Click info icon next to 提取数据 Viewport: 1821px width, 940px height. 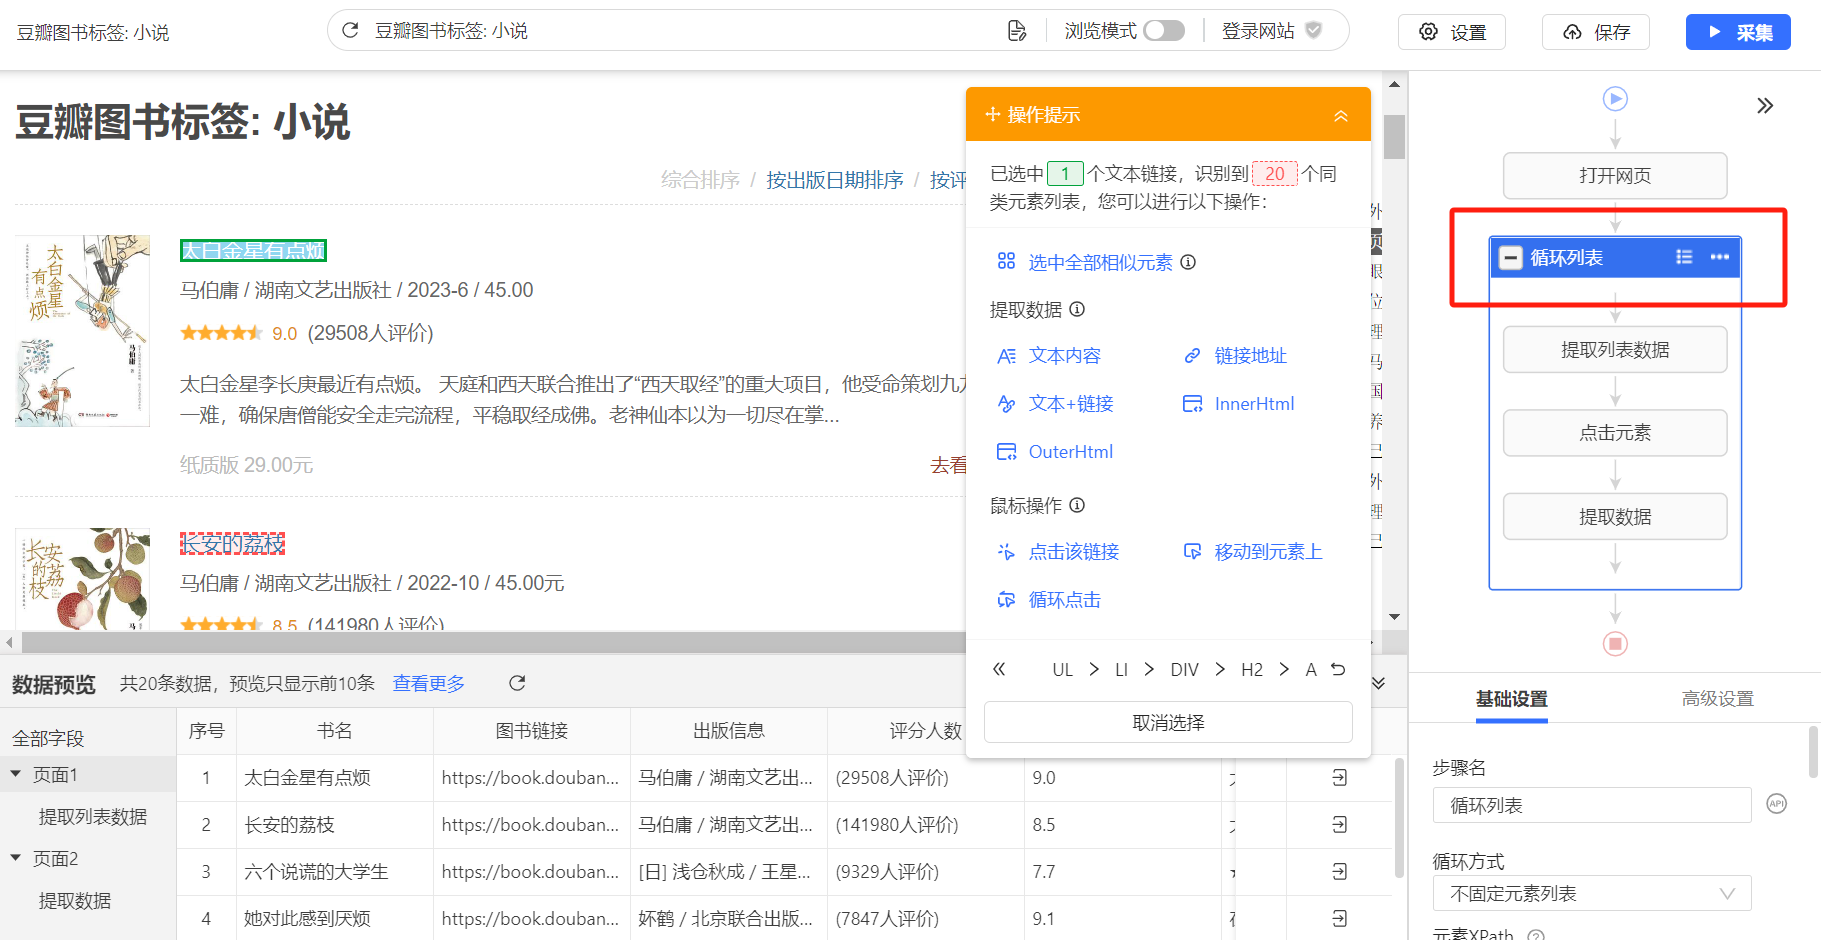point(1077,309)
